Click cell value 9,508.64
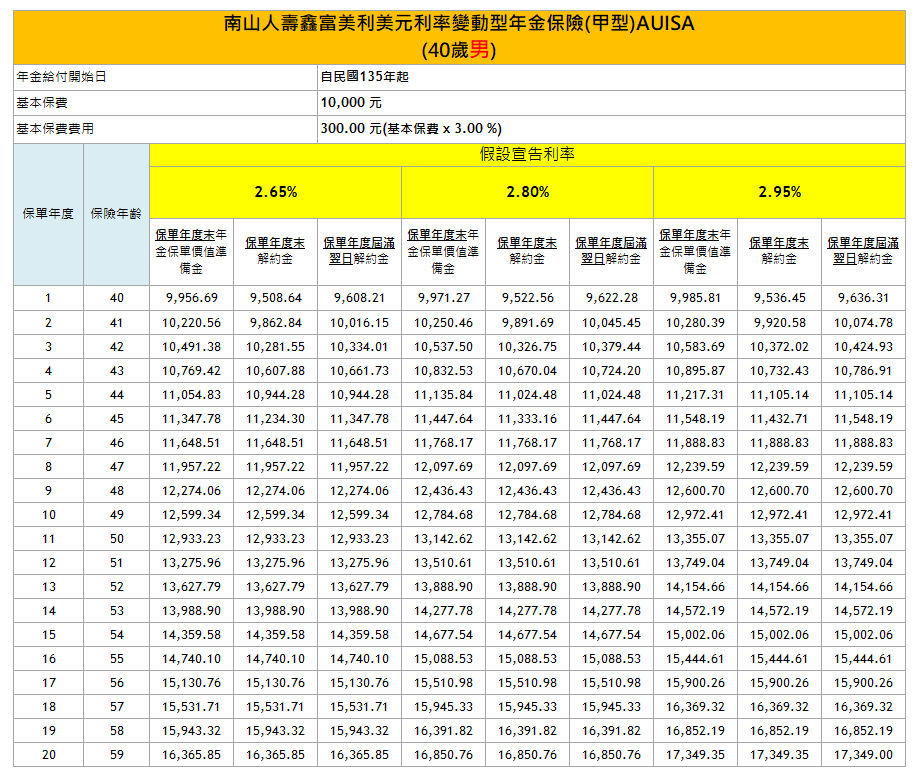Image resolution: width=914 pixels, height=777 pixels. (x=276, y=298)
